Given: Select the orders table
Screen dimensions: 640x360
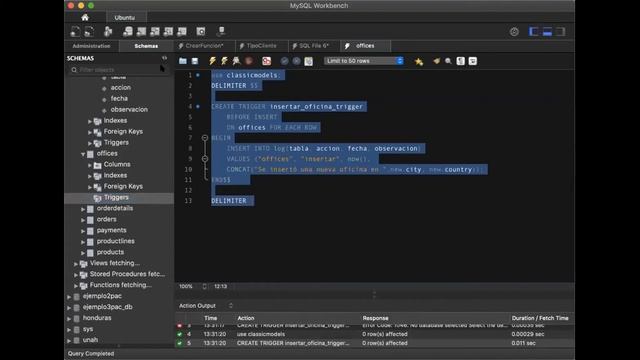Looking at the screenshot, I should 107,219.
